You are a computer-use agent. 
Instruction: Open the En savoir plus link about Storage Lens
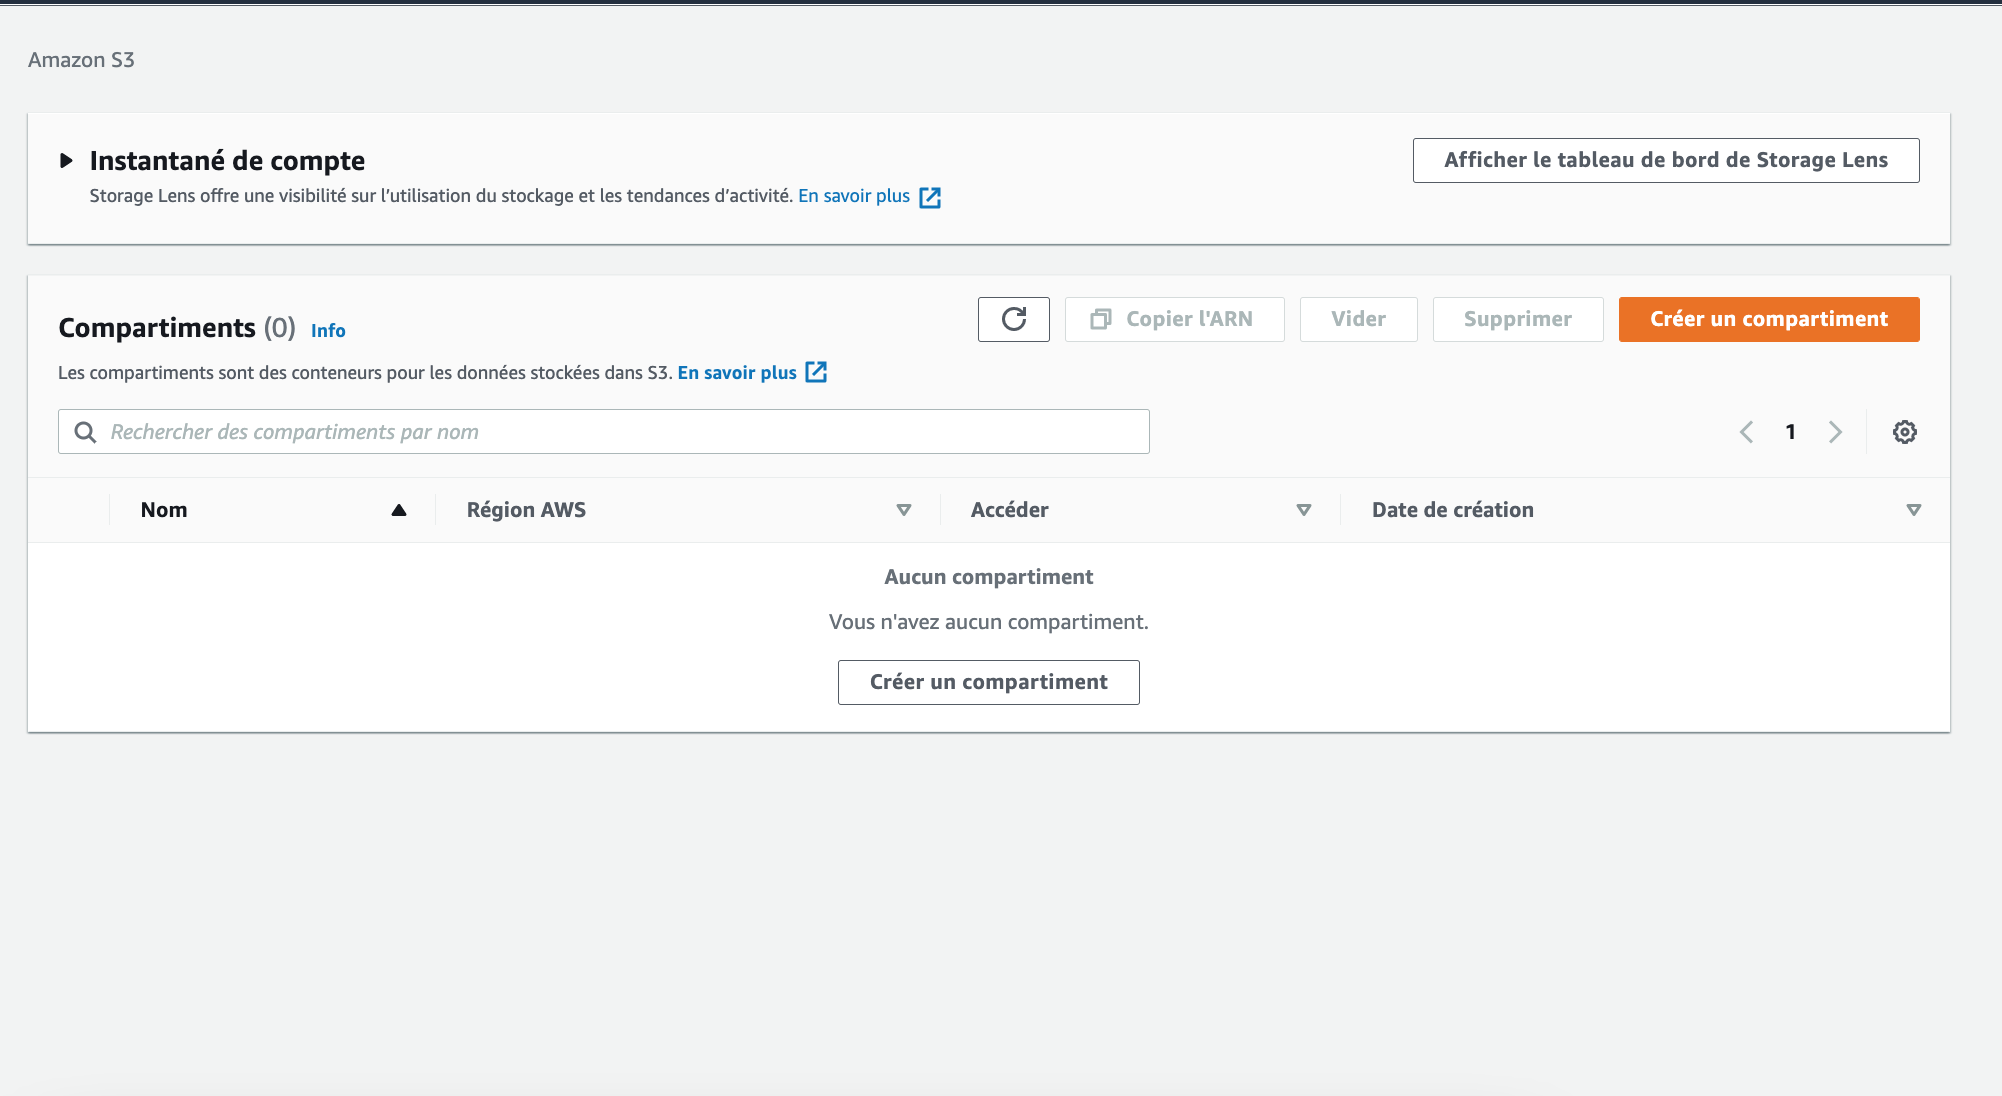[x=853, y=195]
